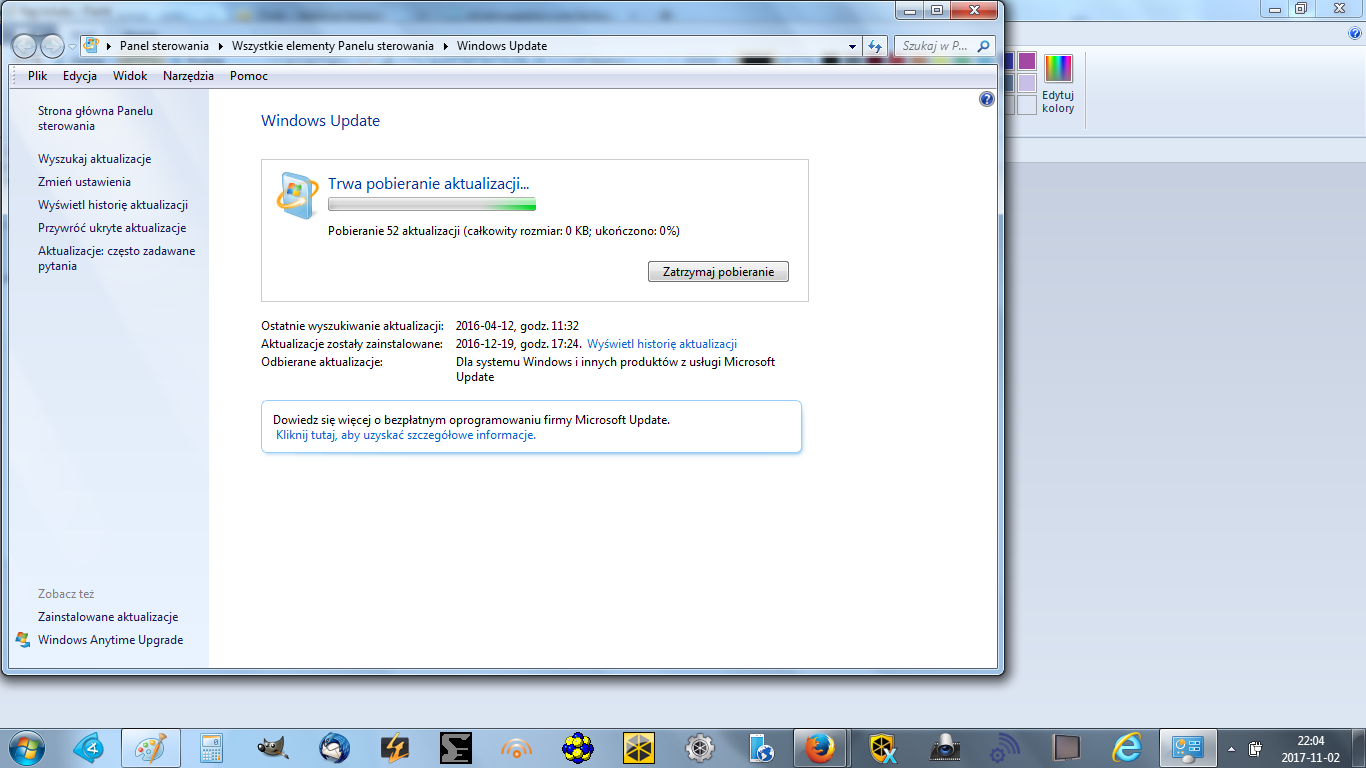The height and width of the screenshot is (768, 1366).
Task: Launch GIMP from the taskbar
Action: [x=272, y=748]
